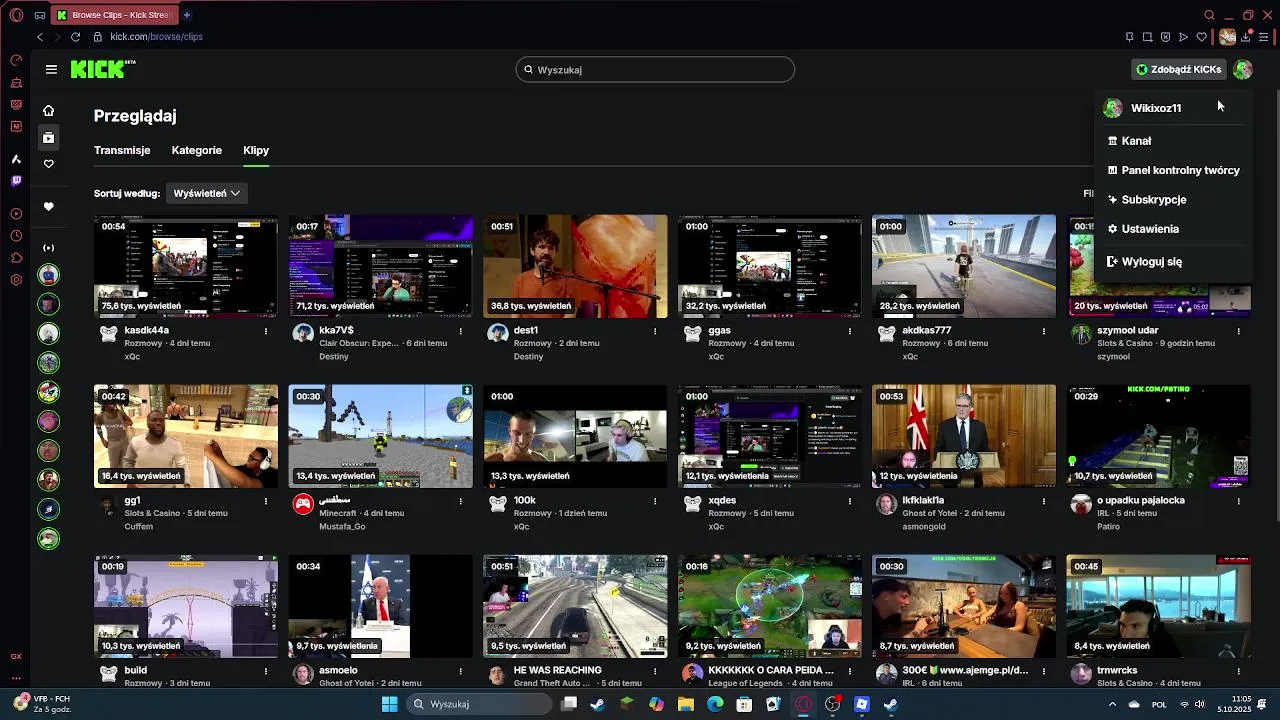Open options menu for kasdk44a clip
The height and width of the screenshot is (720, 1280).
[x=266, y=330]
